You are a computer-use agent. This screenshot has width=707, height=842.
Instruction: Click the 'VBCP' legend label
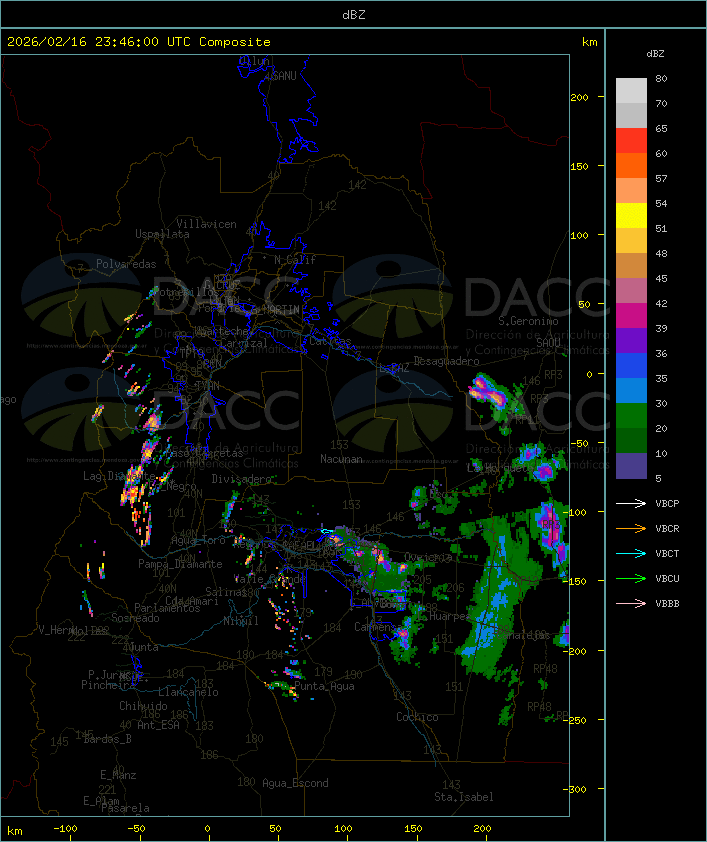point(667,503)
